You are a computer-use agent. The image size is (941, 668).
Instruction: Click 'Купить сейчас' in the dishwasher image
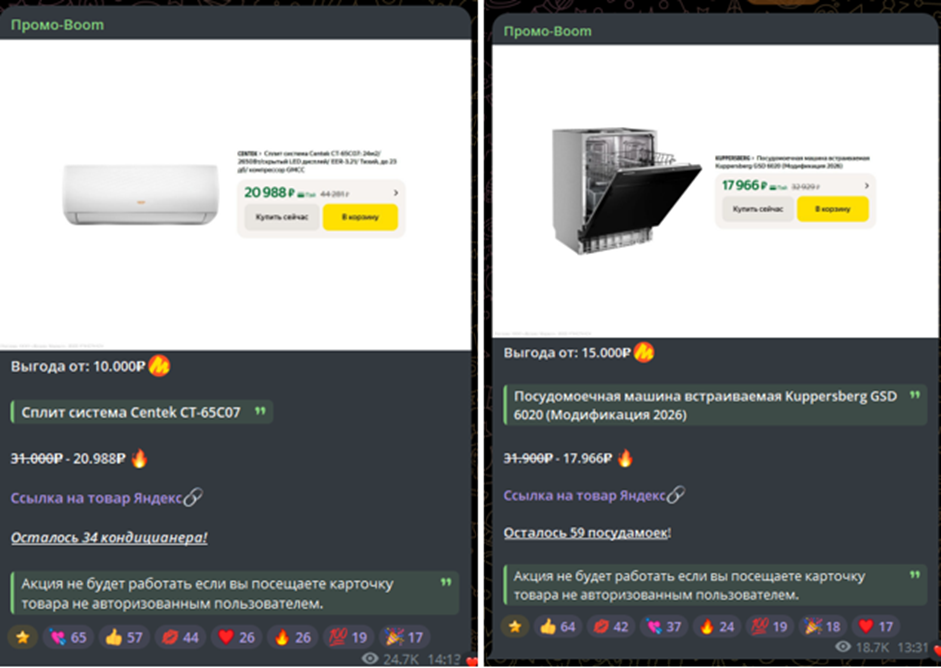click(758, 209)
